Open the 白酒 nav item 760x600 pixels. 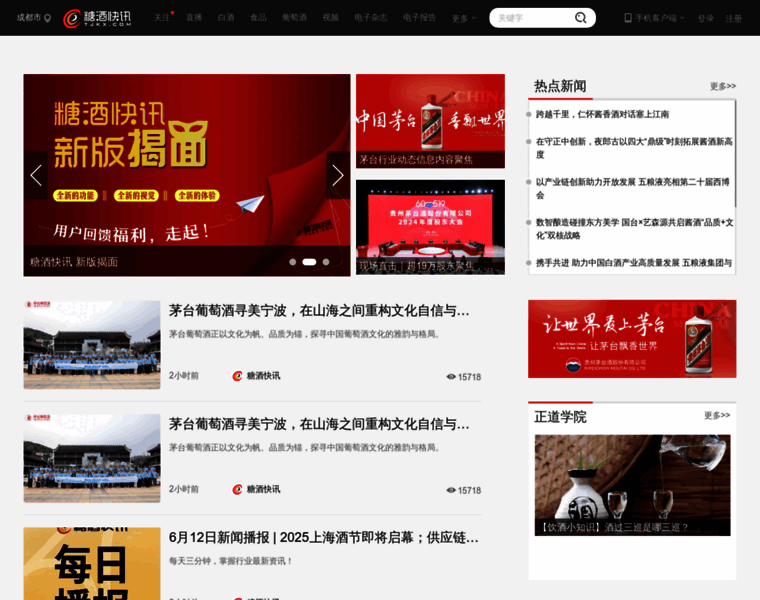[226, 17]
